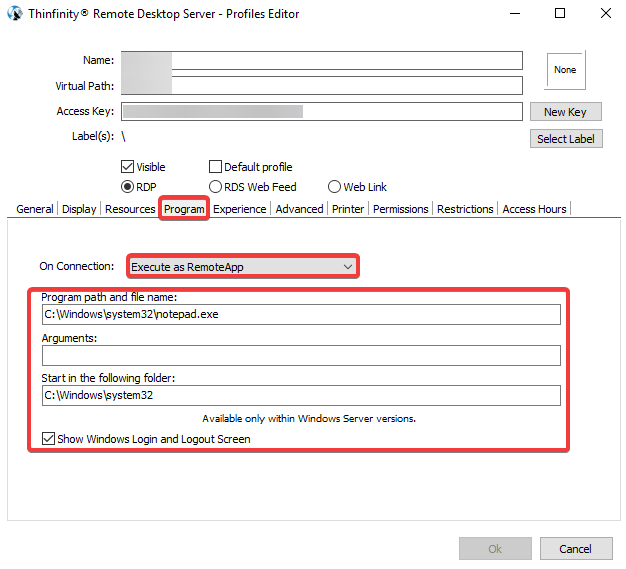Screen dimensions: 626x569
Task: Click the Program path and file name field
Action: 301,315
